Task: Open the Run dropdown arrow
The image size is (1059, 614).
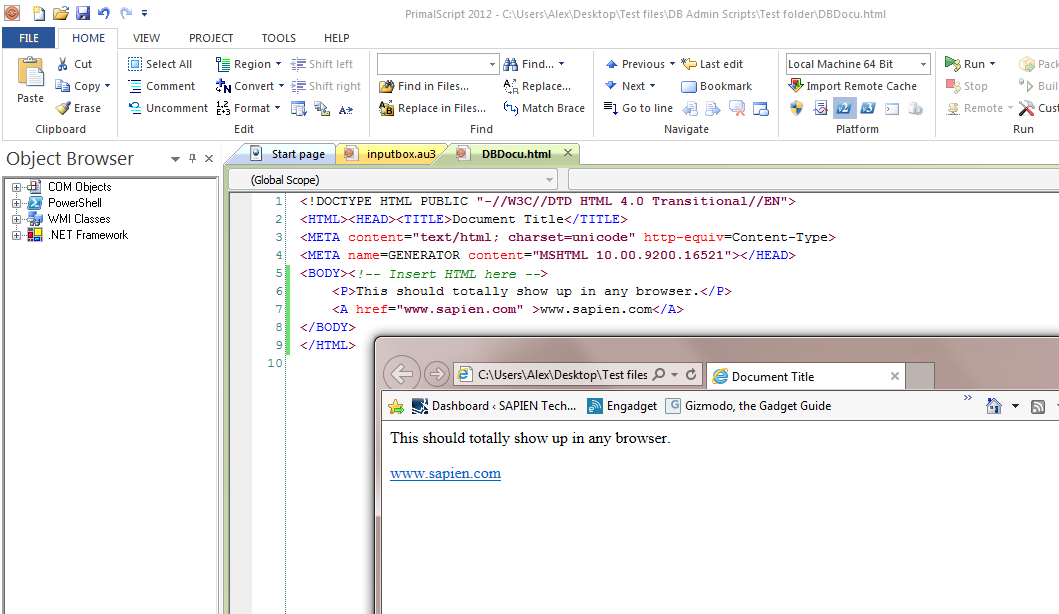Action: pyautogui.click(x=992, y=64)
